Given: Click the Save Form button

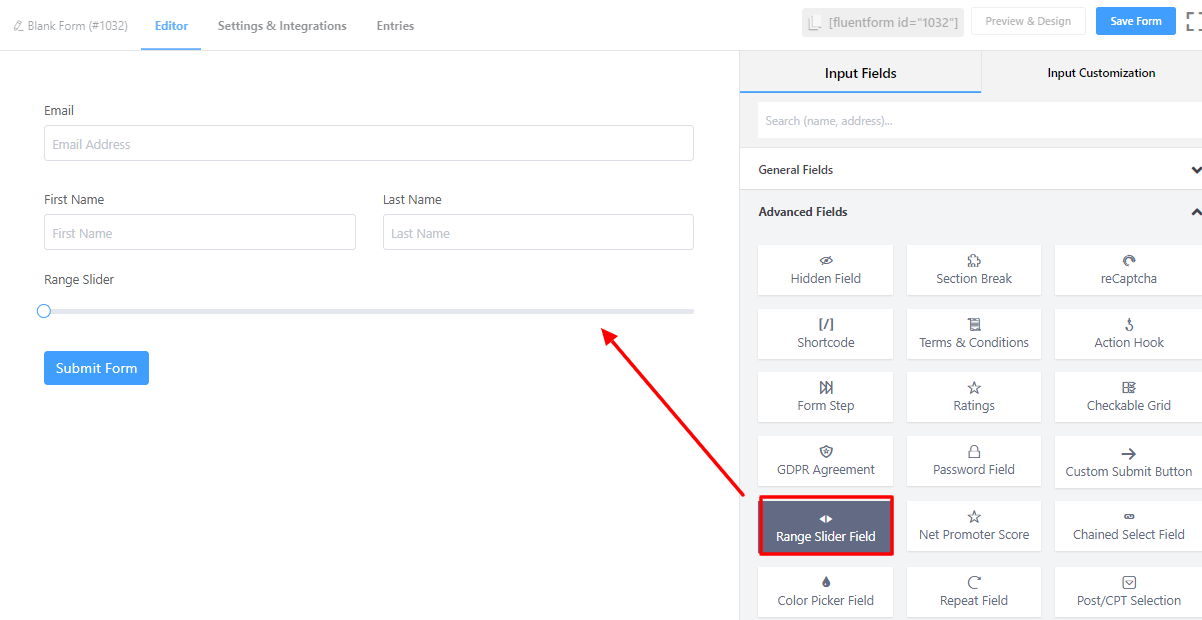Looking at the screenshot, I should [1135, 22].
